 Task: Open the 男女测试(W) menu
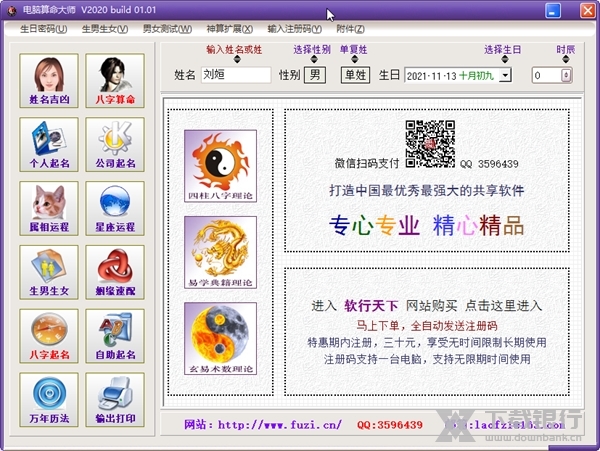pyautogui.click(x=167, y=29)
